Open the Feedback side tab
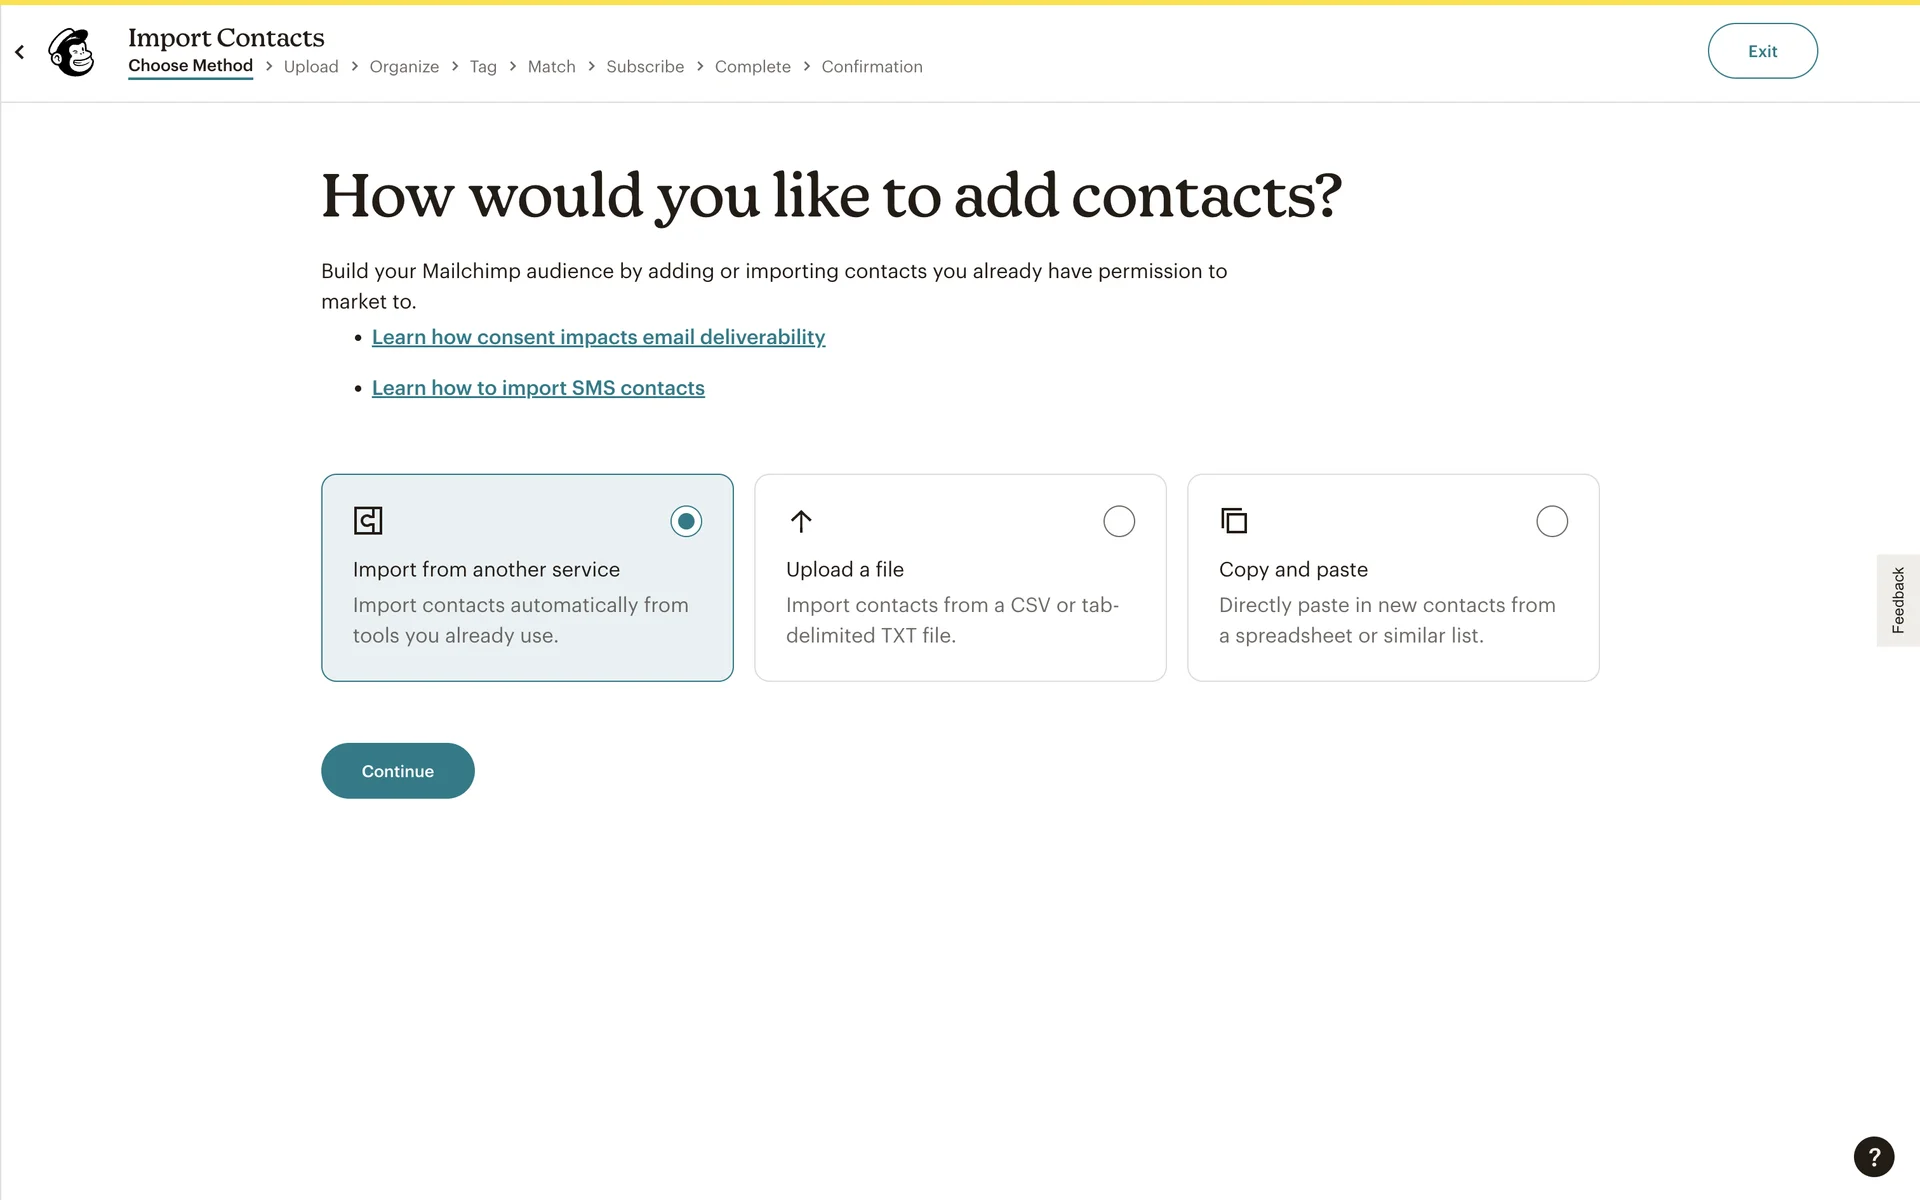 (1897, 600)
